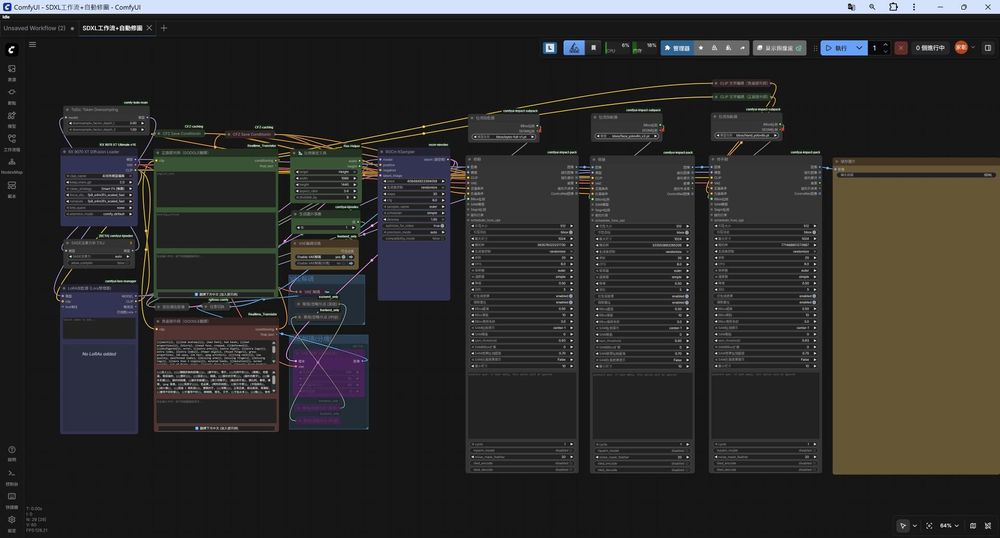
Task: Click the share arrow icon beside Manager
Action: (742, 48)
